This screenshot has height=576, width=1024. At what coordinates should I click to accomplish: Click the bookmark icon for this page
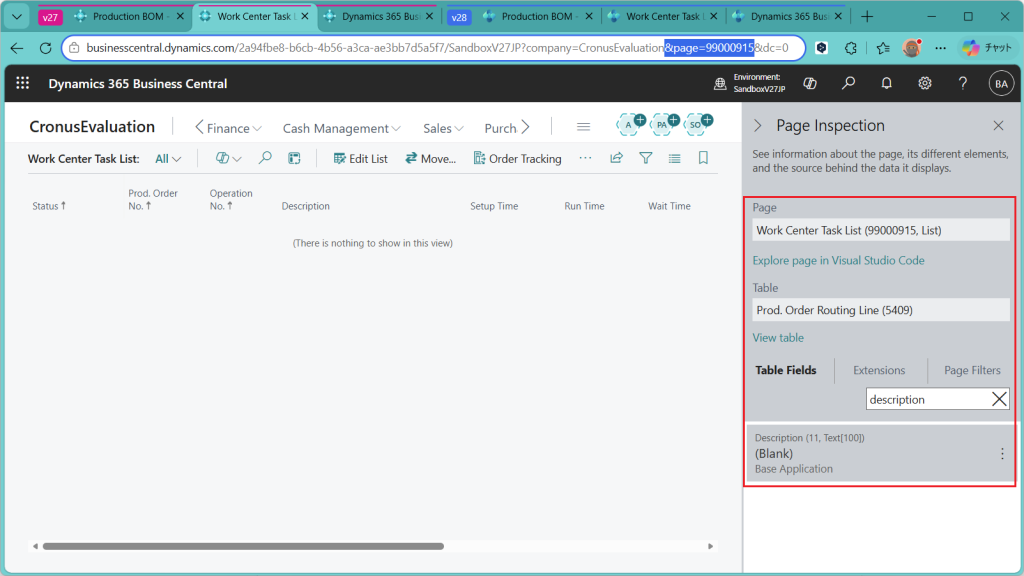point(703,158)
